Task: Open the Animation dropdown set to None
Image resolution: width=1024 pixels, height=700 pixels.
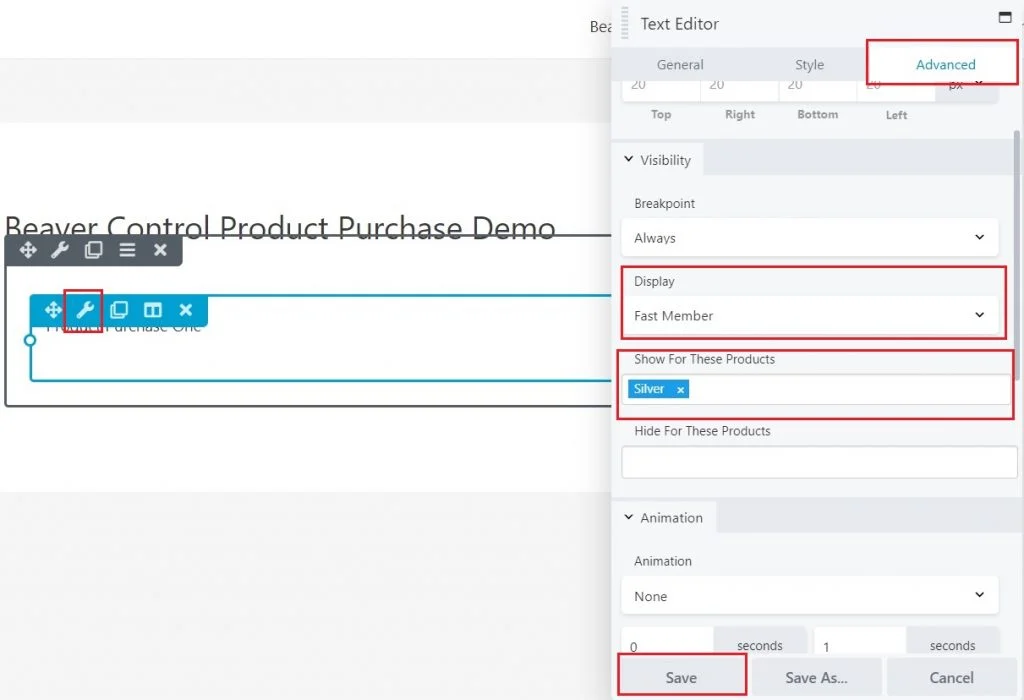Action: [x=809, y=596]
